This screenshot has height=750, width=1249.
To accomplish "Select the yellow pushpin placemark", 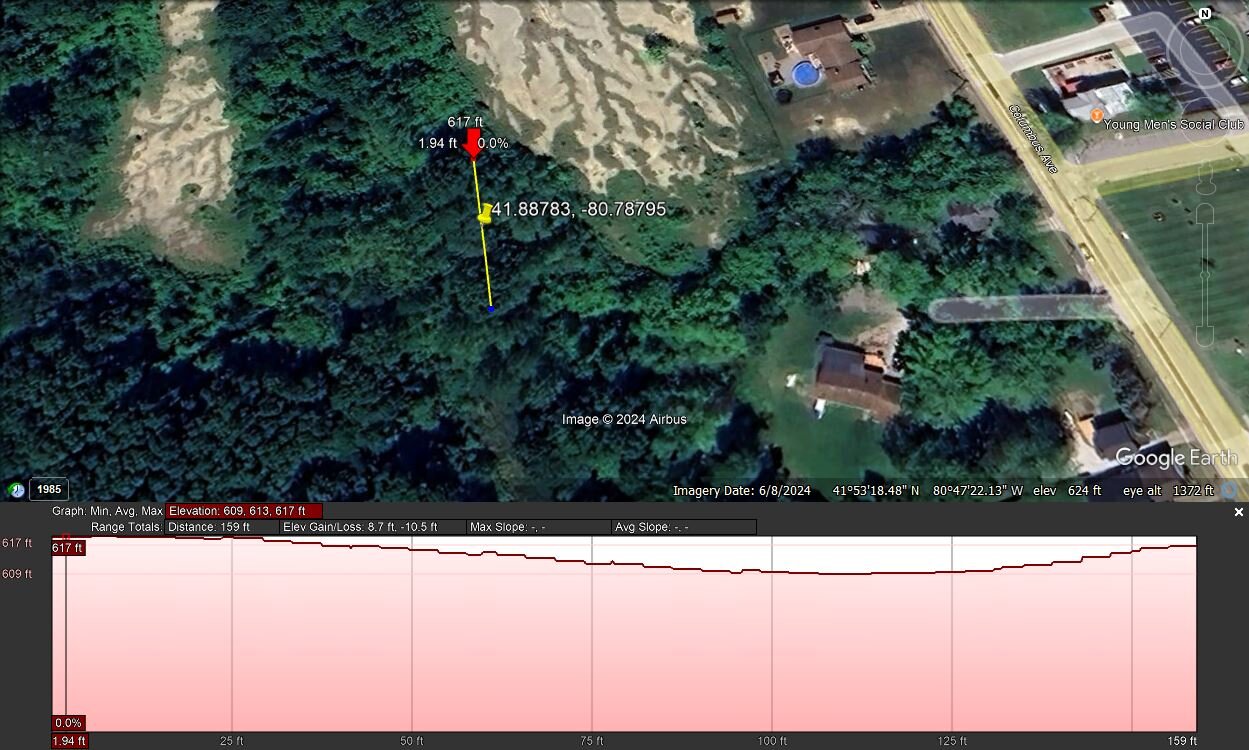I will (485, 213).
